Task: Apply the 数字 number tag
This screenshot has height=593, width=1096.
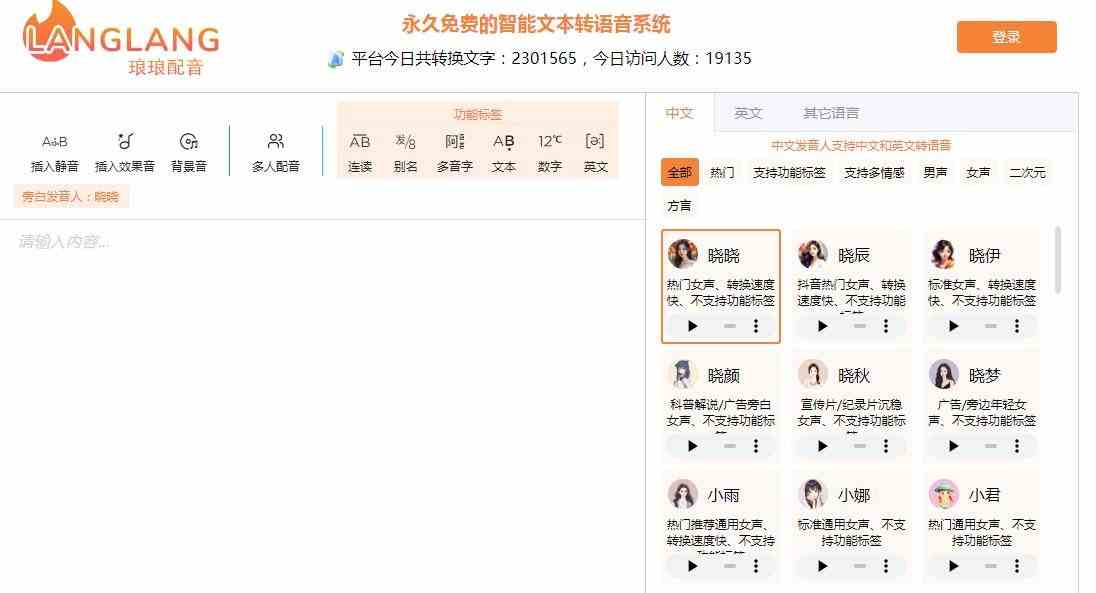Action: coord(549,152)
